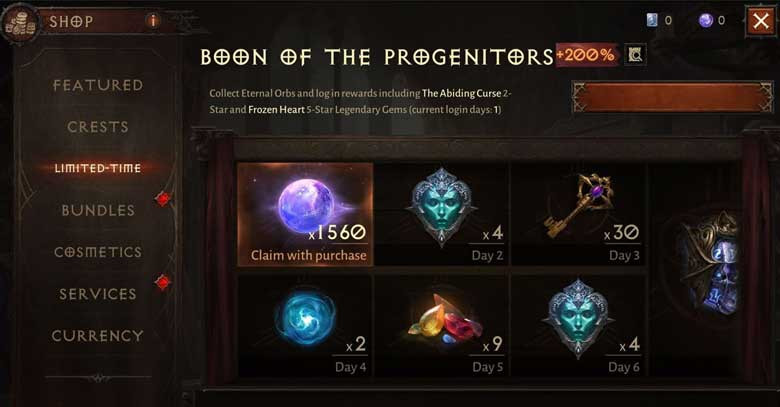The height and width of the screenshot is (407, 780).
Task: Select the Limited-Time tab
Action: pos(98,168)
